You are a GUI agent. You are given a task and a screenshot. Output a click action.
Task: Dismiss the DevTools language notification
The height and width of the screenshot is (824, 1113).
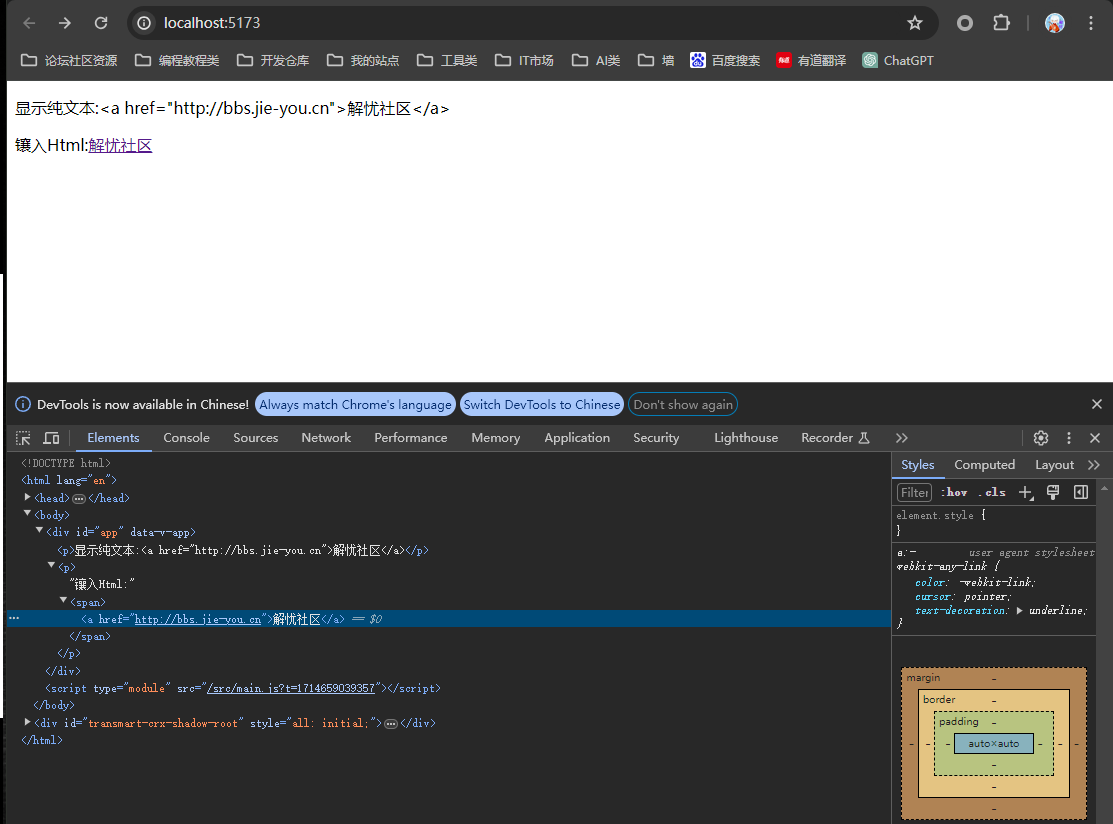click(x=1097, y=405)
